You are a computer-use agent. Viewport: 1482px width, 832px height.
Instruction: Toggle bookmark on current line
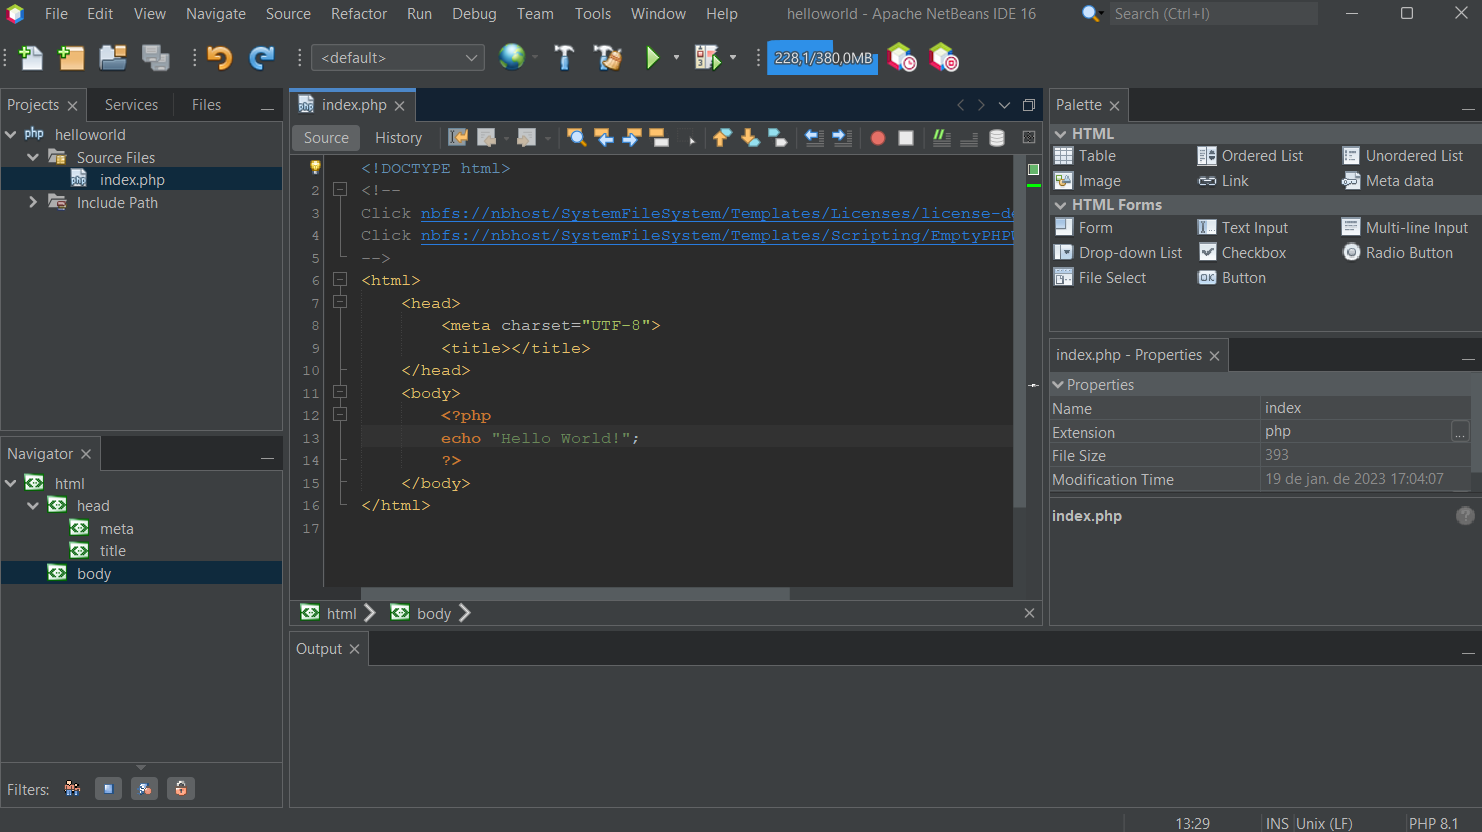coord(778,138)
